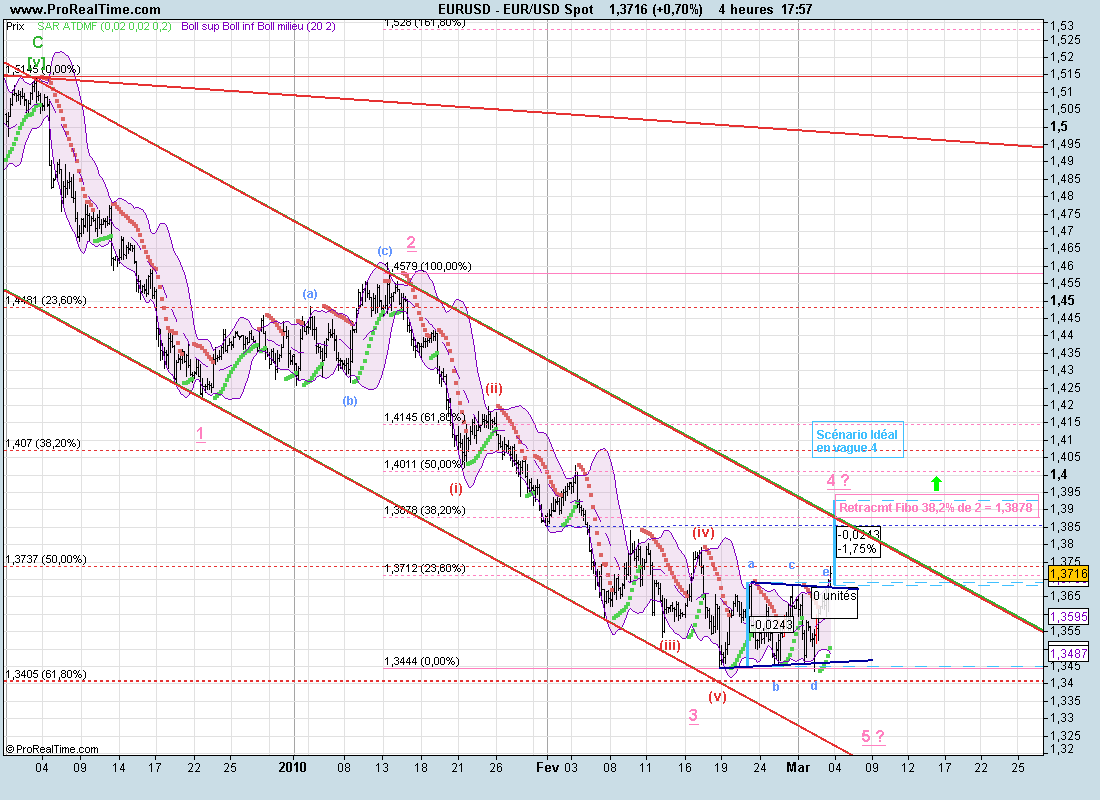Click the '1,3737 (50,00%)' Fibonacci label

(x=46, y=559)
